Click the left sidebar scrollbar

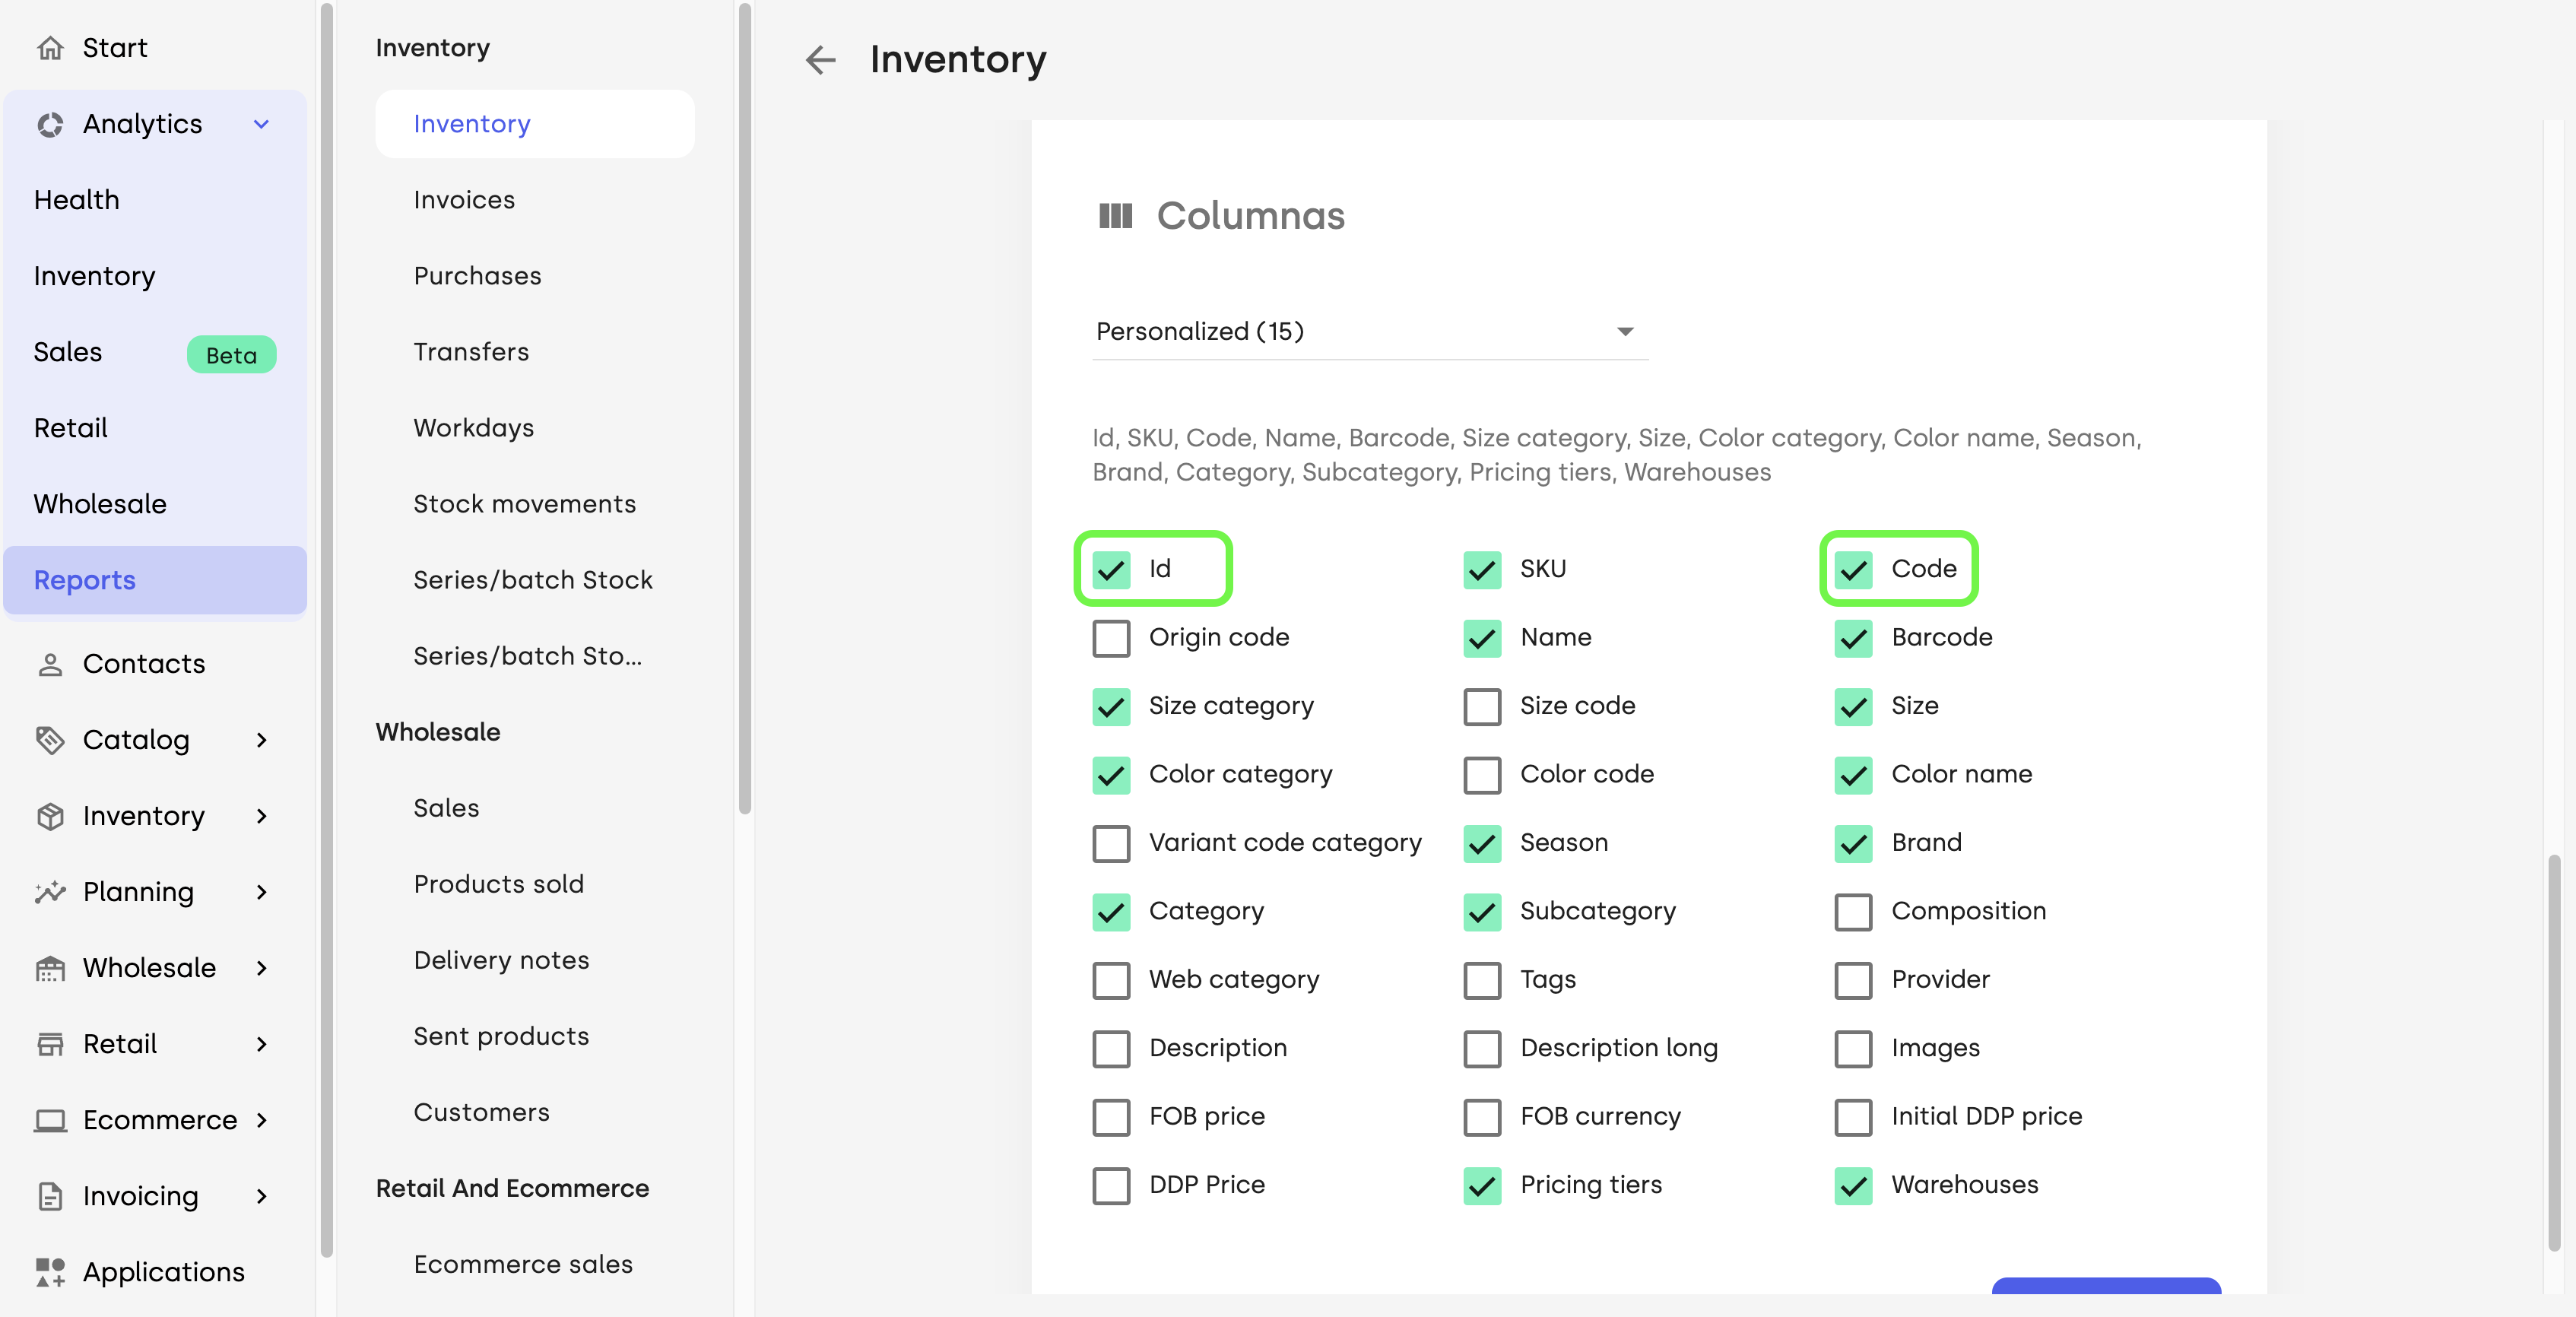326,631
